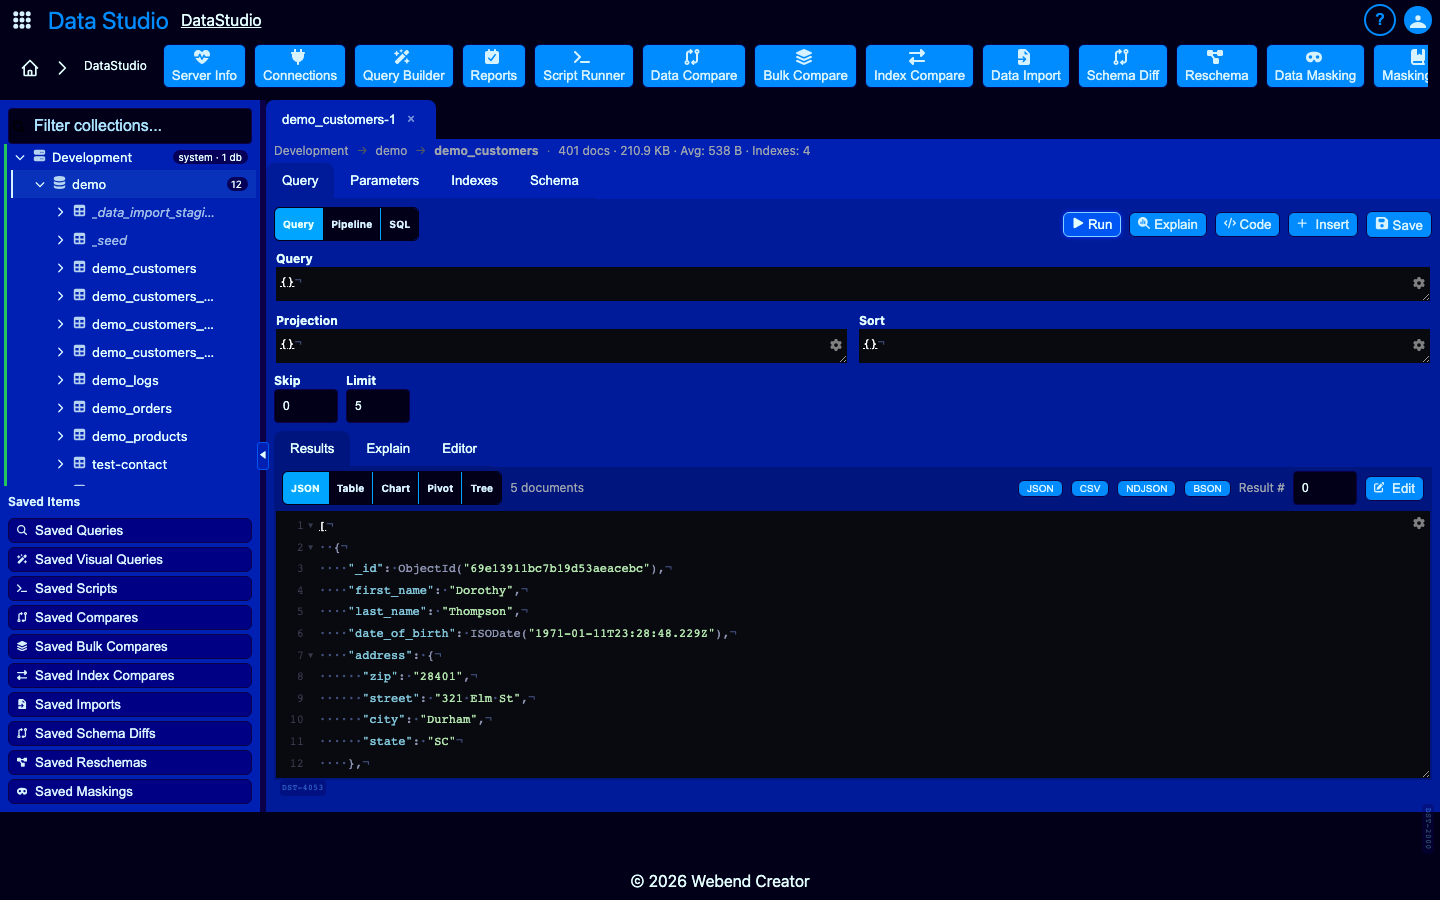
Task: Expand the demo_logs collection
Action: [60, 380]
